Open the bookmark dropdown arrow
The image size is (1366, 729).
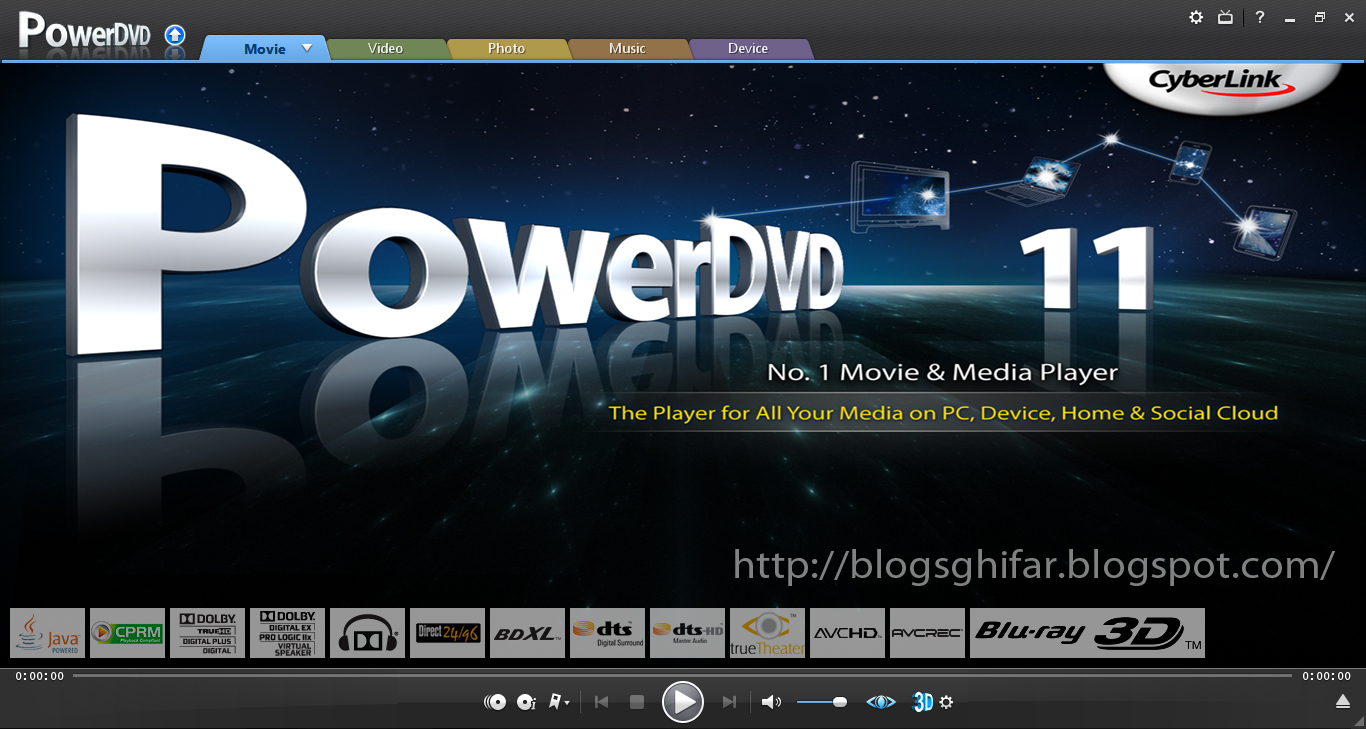[x=567, y=702]
